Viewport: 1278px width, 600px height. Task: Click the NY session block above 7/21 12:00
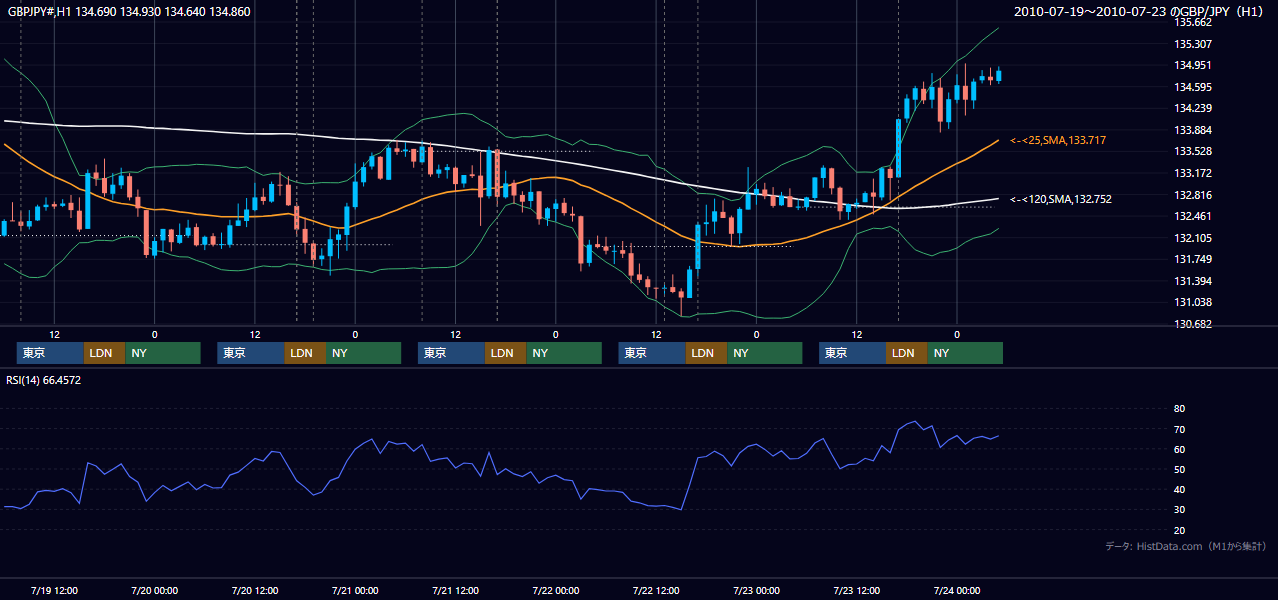tap(564, 353)
